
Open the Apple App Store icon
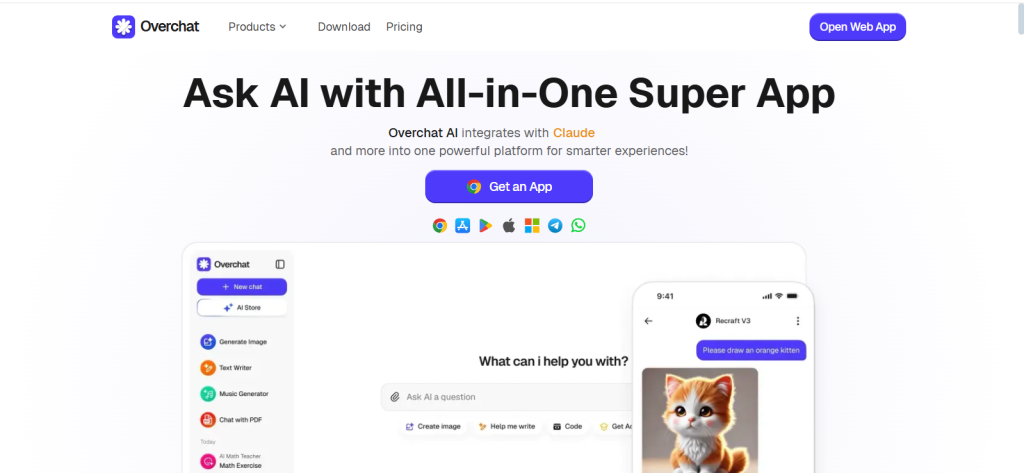(462, 225)
